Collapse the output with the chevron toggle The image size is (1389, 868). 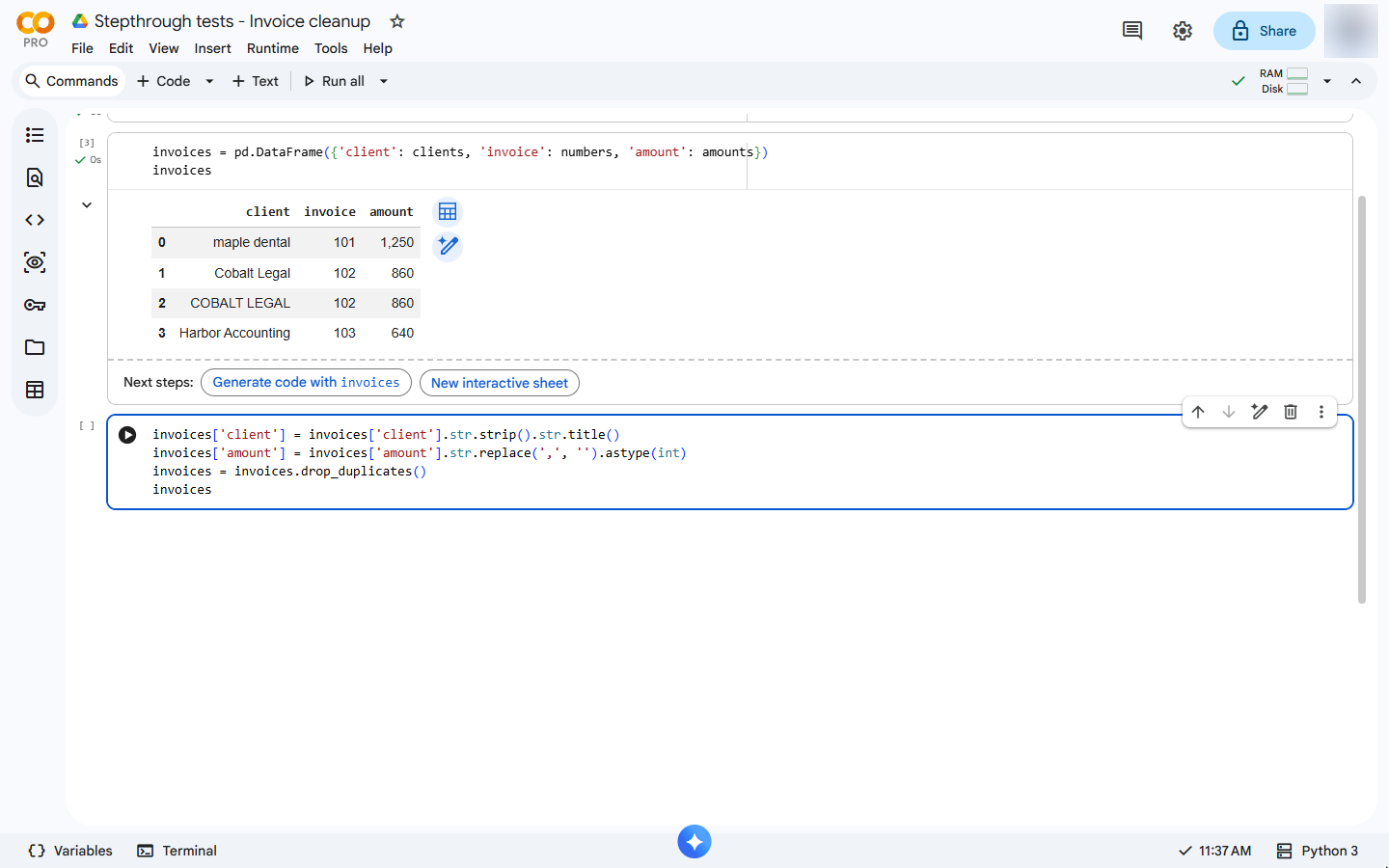coord(87,205)
